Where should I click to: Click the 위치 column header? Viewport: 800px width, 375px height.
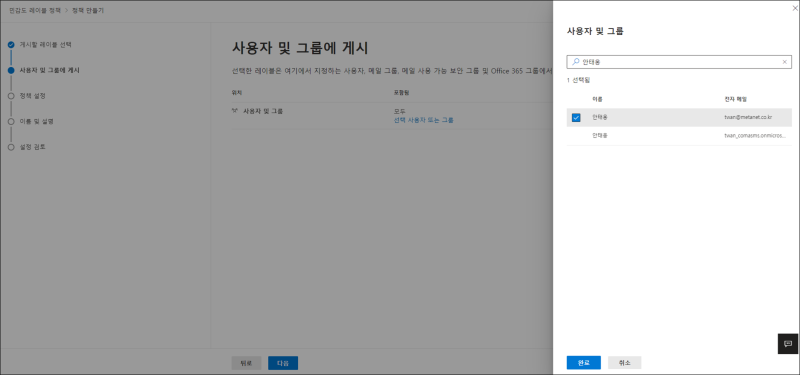point(236,93)
